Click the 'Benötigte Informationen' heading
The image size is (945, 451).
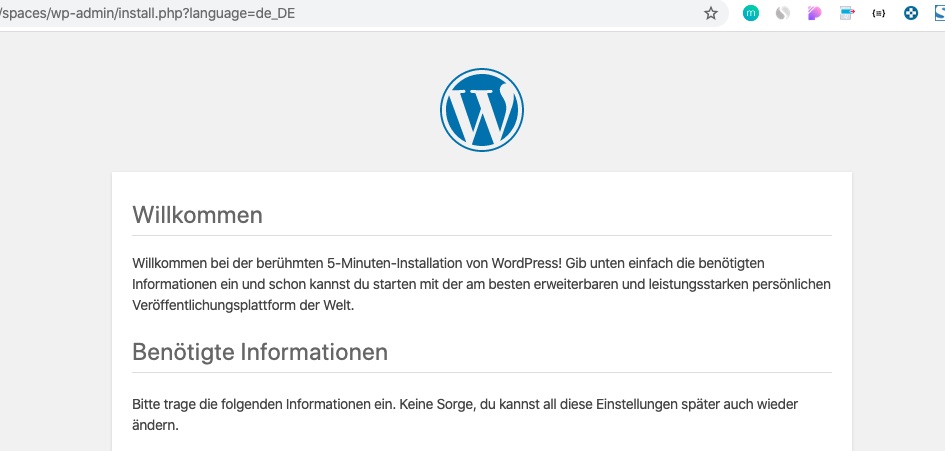[260, 352]
